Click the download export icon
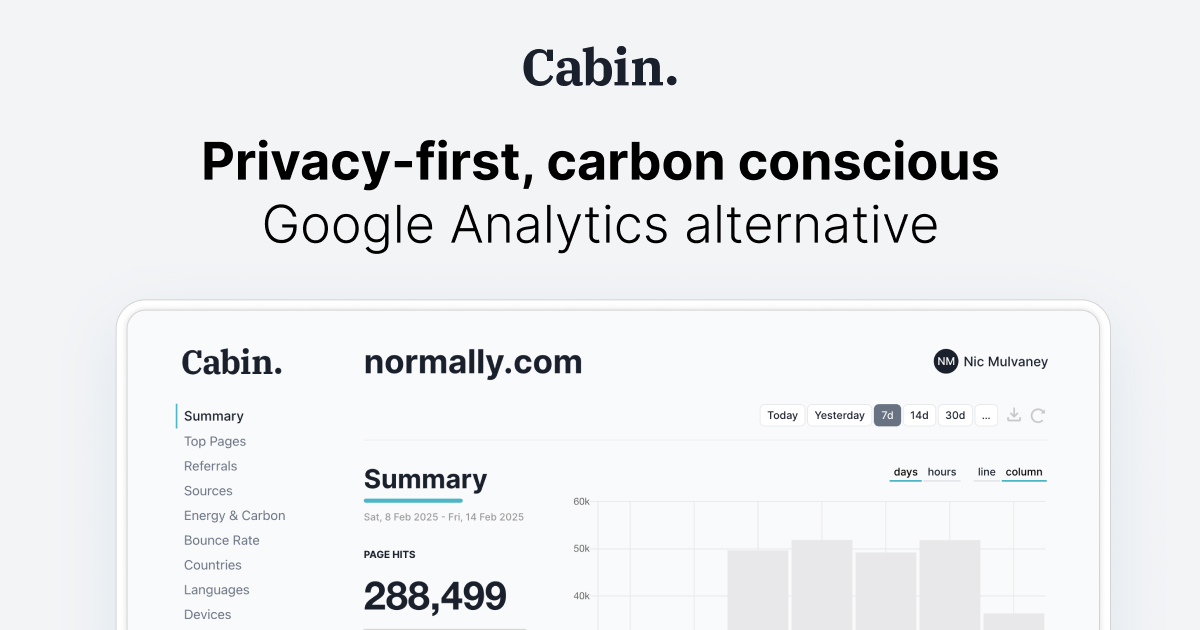This screenshot has height=630, width=1200. tap(1014, 415)
